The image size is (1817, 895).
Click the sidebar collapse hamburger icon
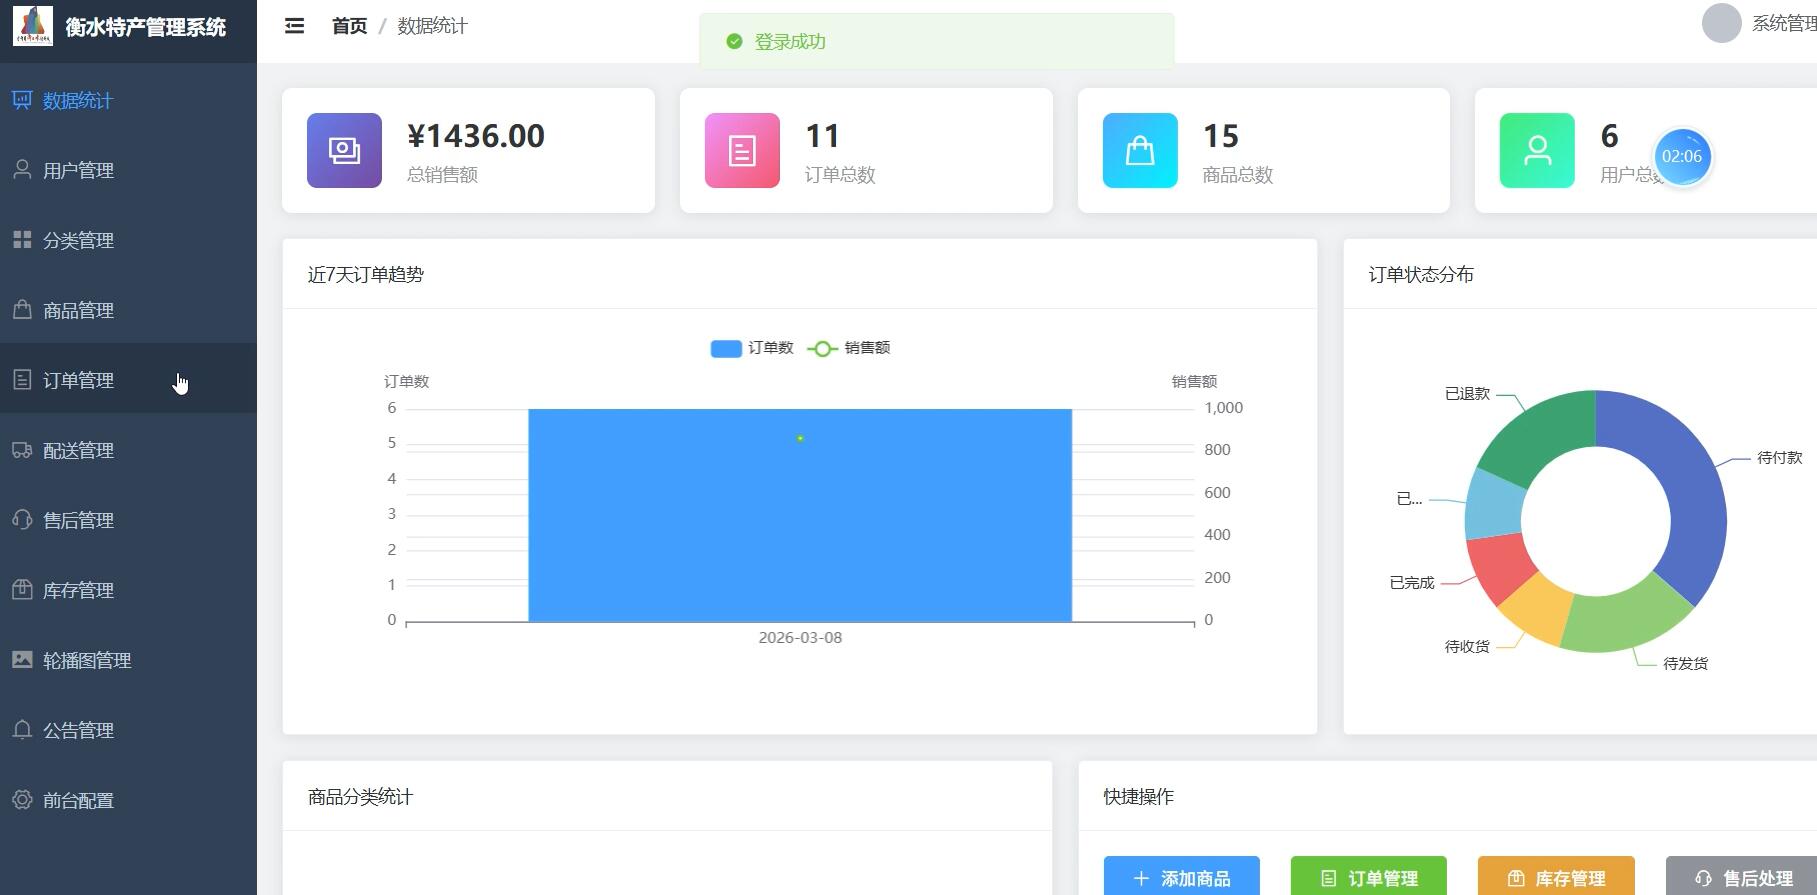click(x=294, y=26)
